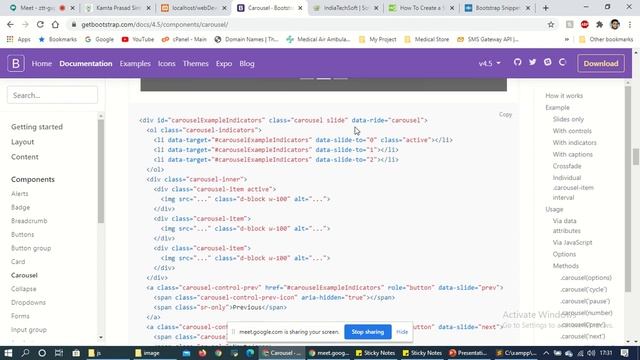Click the browser forward arrow

25,24
